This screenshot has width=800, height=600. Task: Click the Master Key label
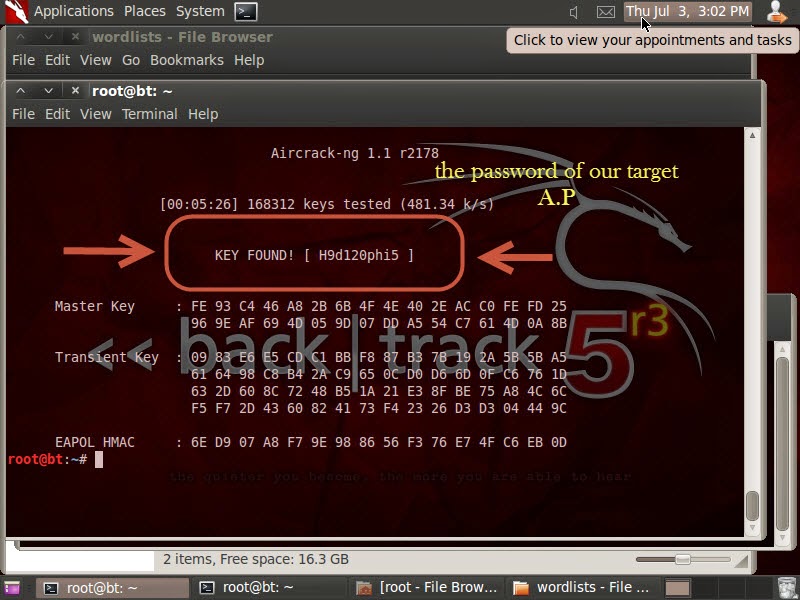(x=94, y=306)
